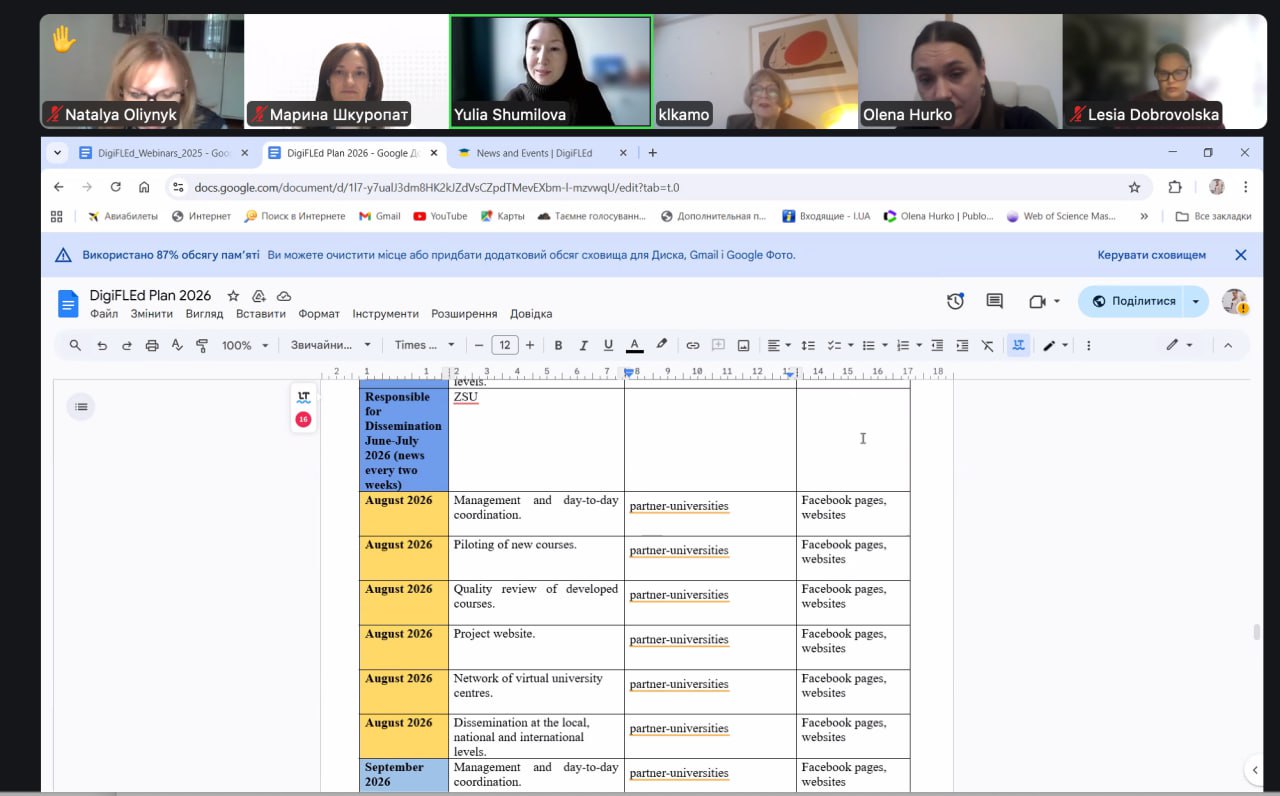The image size is (1280, 796).
Task: Toggle bold formatting
Action: click(x=558, y=345)
